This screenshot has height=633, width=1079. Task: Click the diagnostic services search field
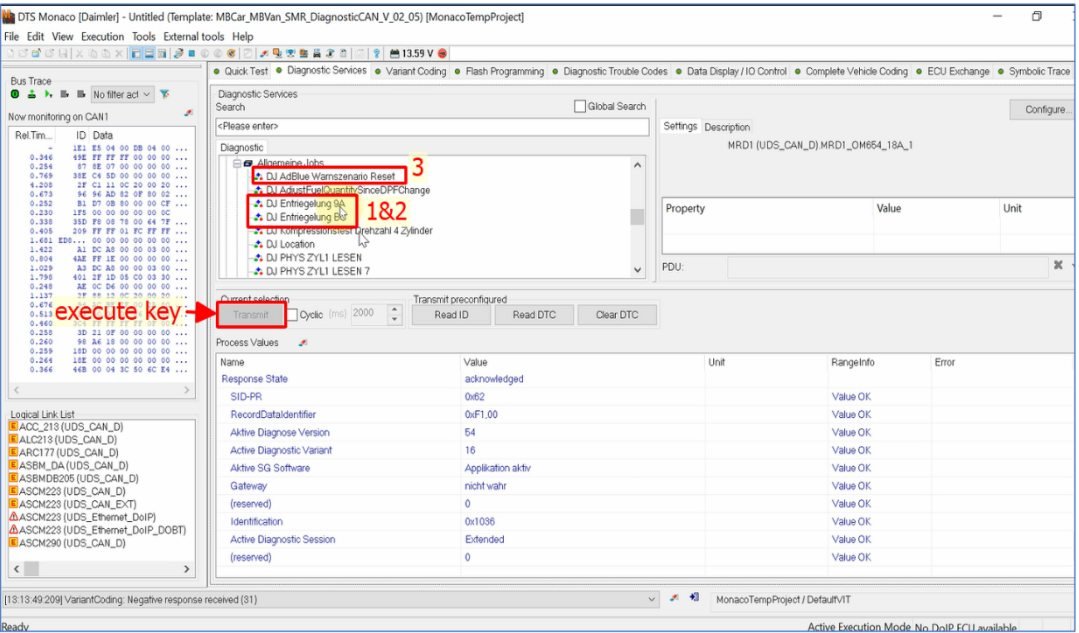click(430, 127)
